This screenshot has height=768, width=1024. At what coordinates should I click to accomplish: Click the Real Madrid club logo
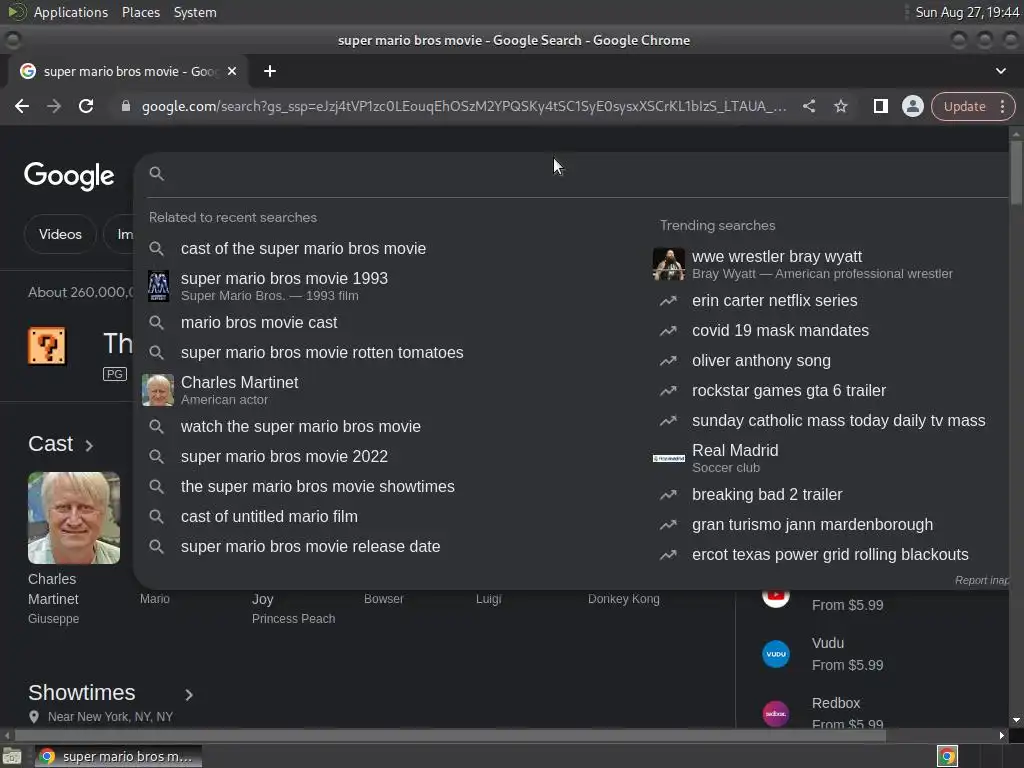pyautogui.click(x=669, y=458)
